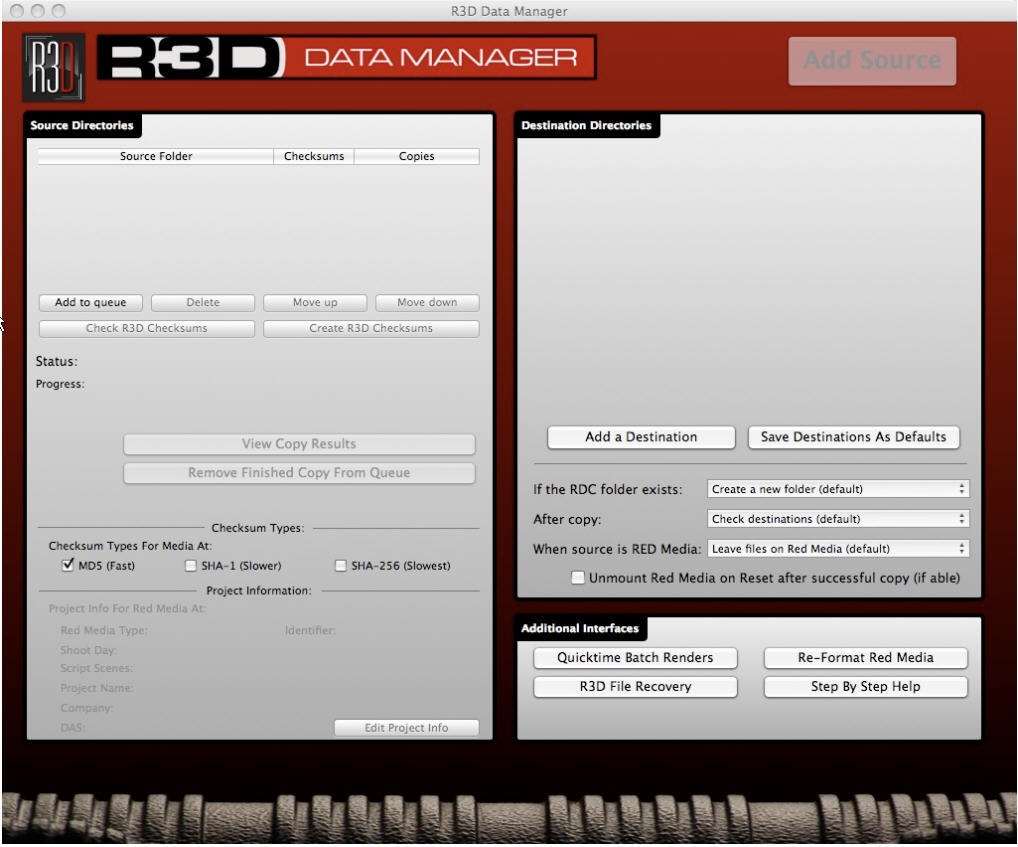Open 'When source is RED Media' dropdown

838,549
